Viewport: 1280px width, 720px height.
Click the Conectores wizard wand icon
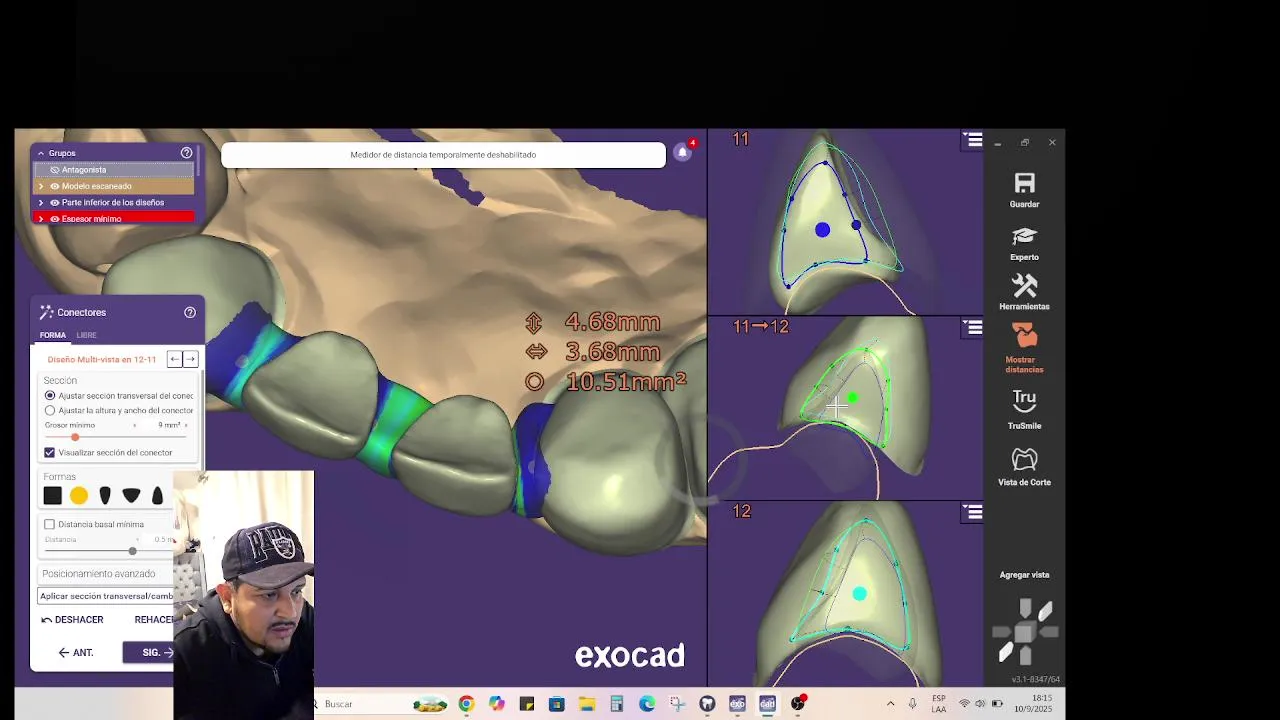click(46, 313)
